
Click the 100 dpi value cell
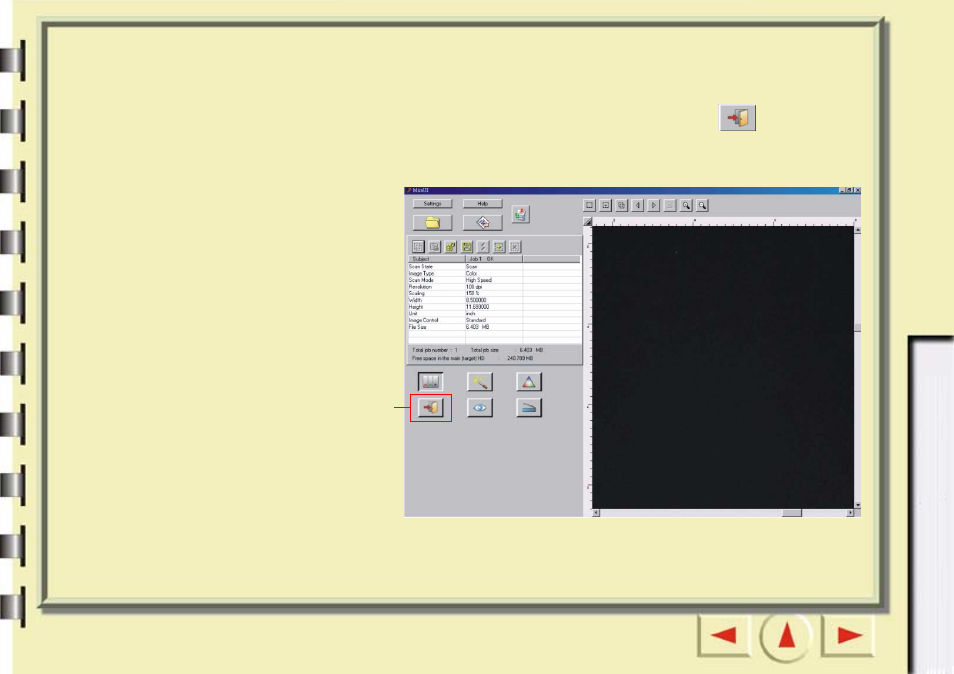(x=474, y=287)
